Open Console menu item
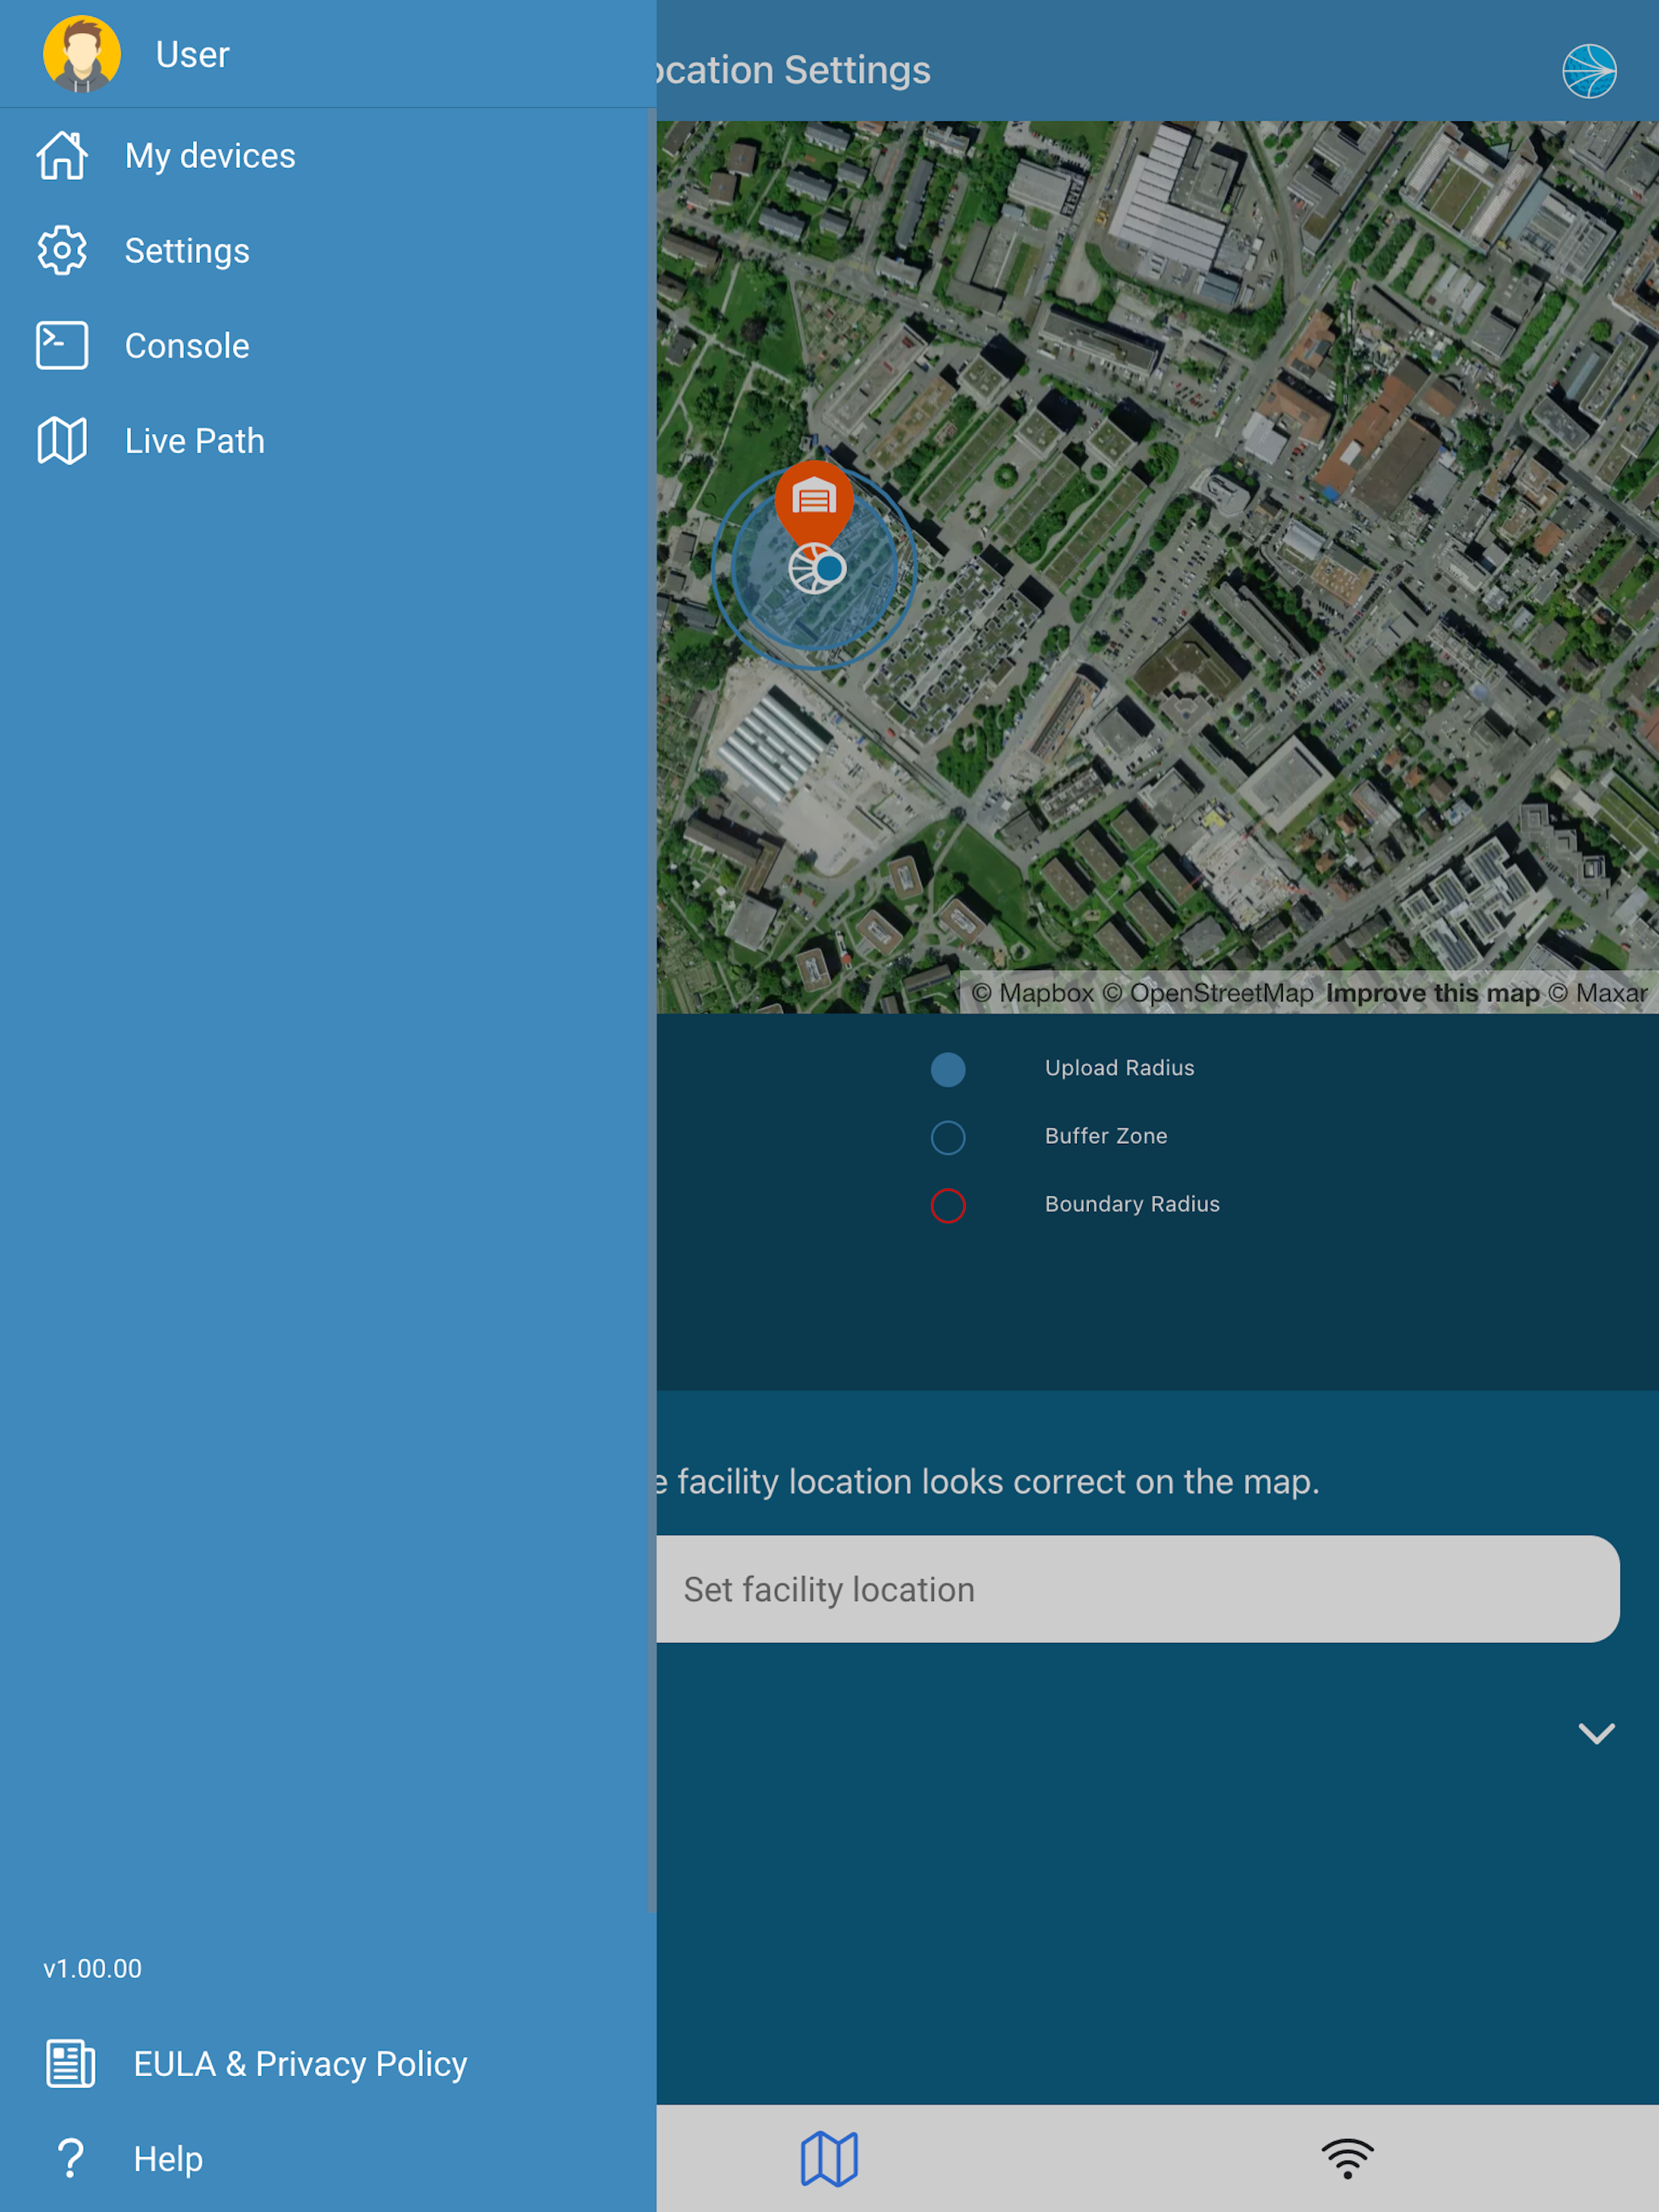 [x=328, y=345]
